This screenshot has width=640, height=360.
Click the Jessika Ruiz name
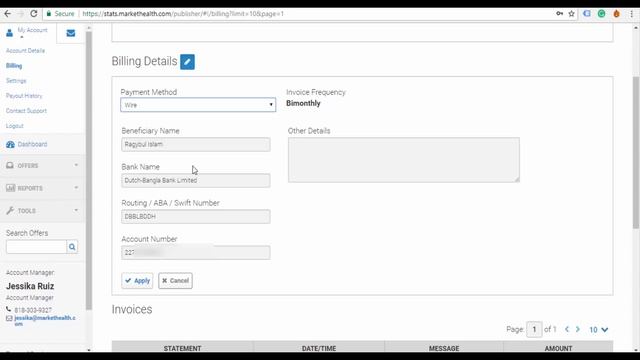click(x=30, y=286)
